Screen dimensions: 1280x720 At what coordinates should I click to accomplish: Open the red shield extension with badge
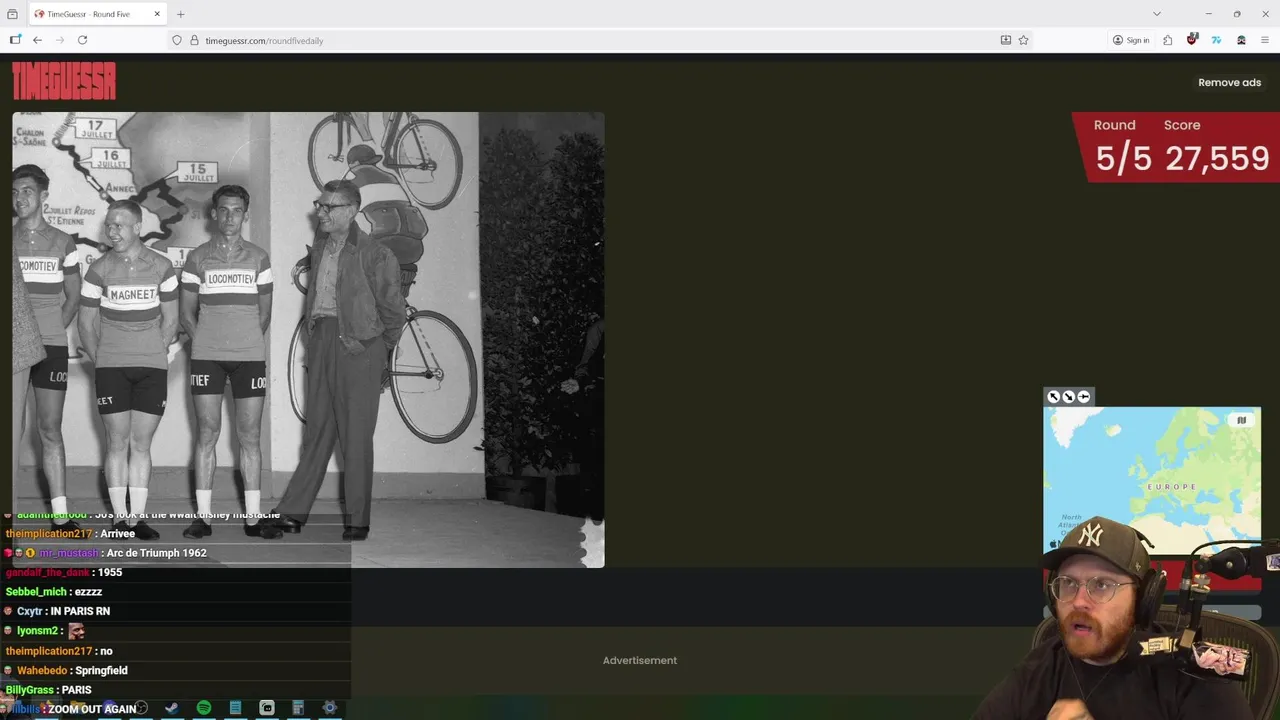coord(1192,40)
